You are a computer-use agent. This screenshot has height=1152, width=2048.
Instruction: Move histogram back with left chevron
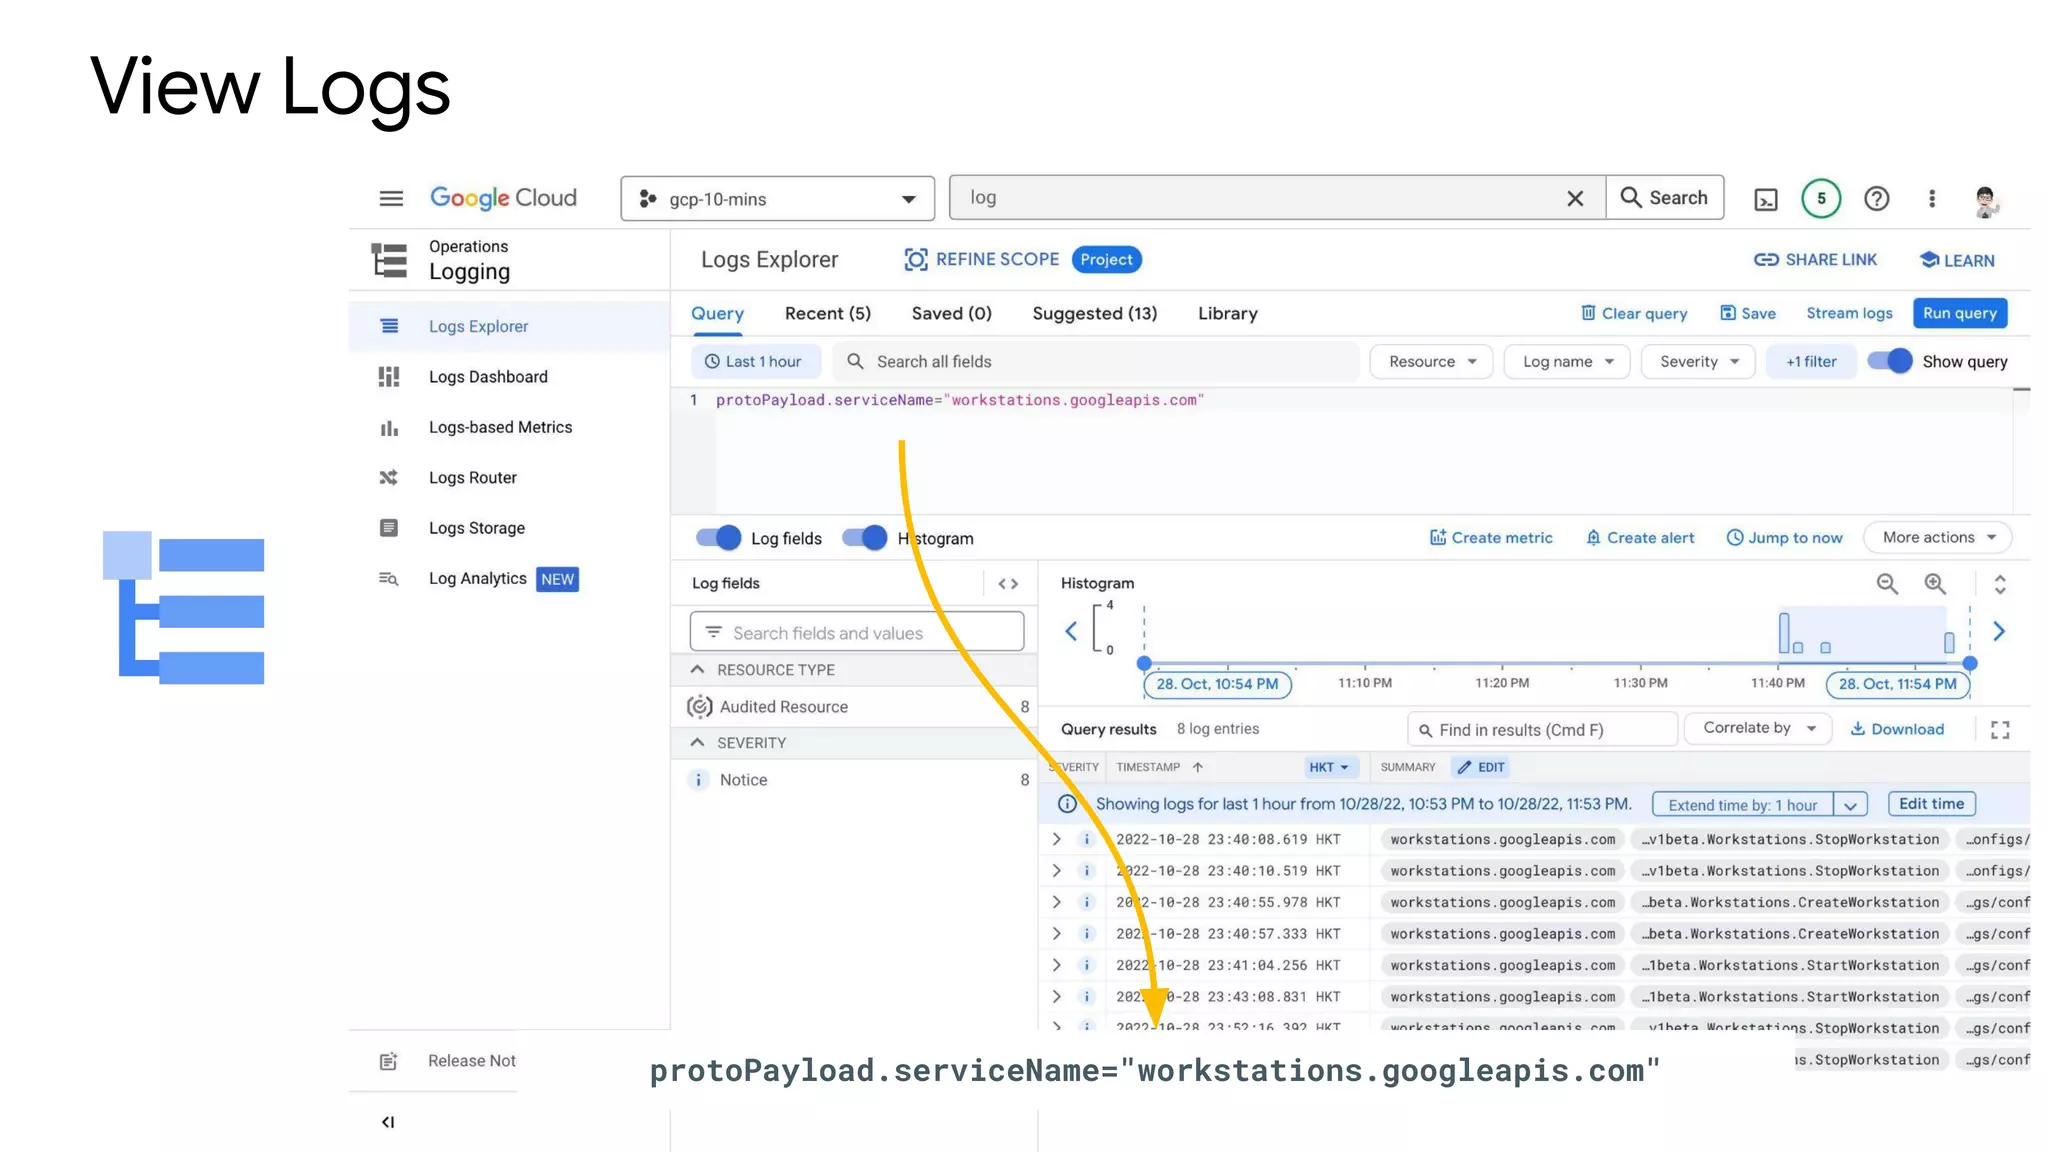tap(1071, 631)
